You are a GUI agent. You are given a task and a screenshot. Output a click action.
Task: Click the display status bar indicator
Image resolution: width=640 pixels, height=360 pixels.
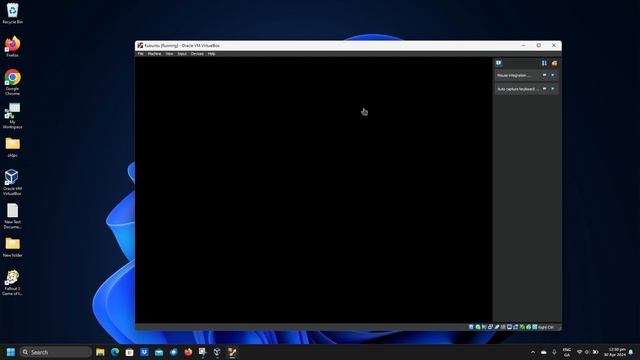[509, 327]
